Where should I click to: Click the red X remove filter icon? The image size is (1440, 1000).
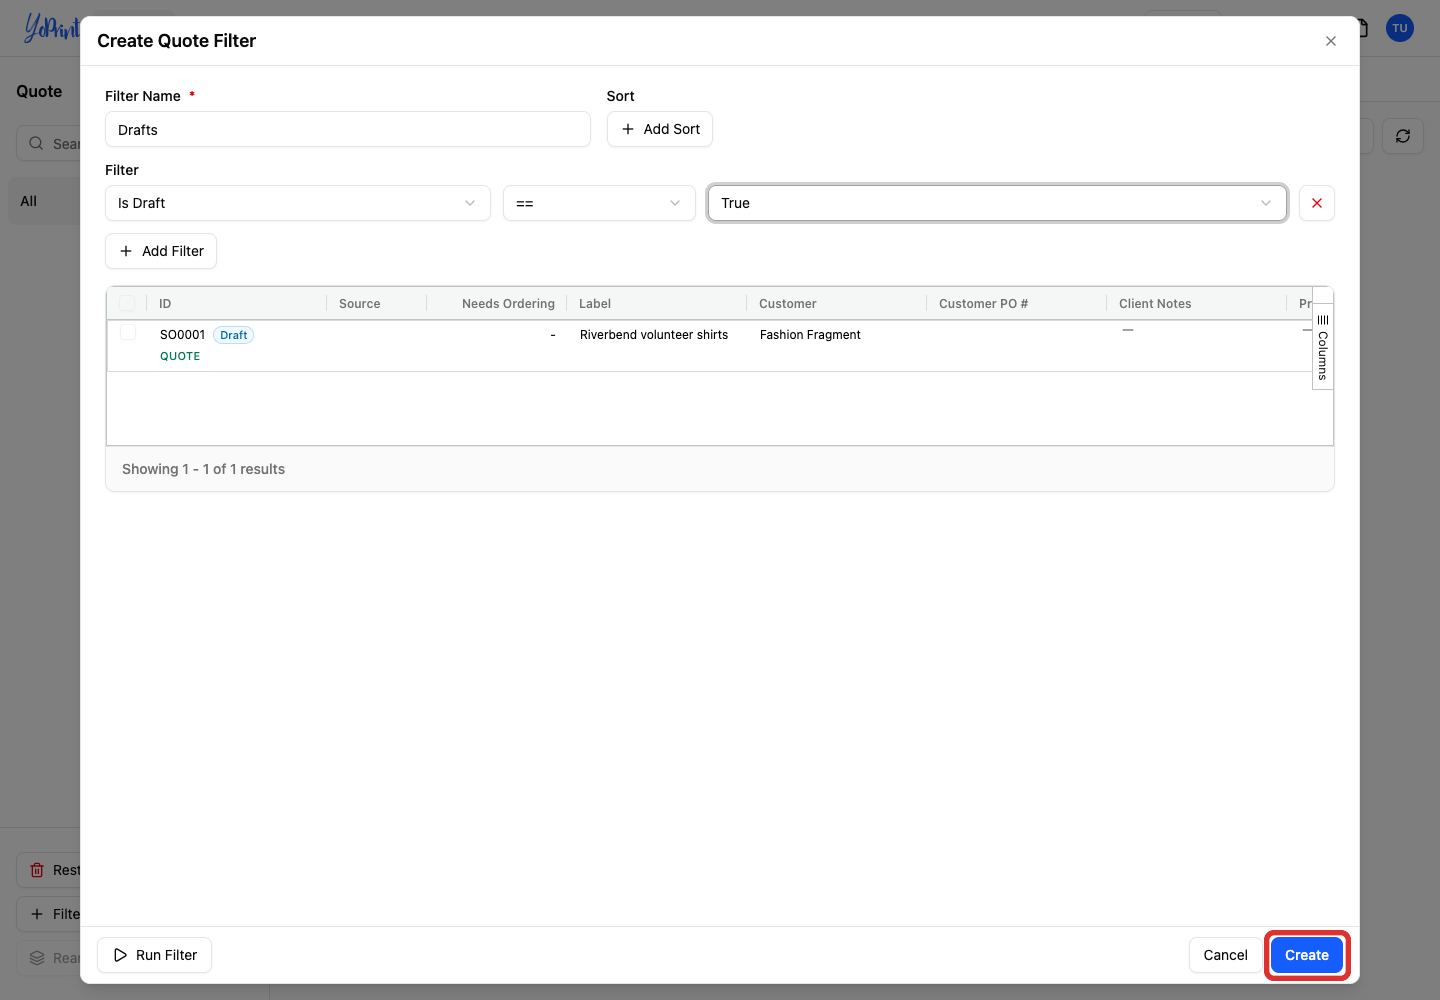[x=1316, y=203]
